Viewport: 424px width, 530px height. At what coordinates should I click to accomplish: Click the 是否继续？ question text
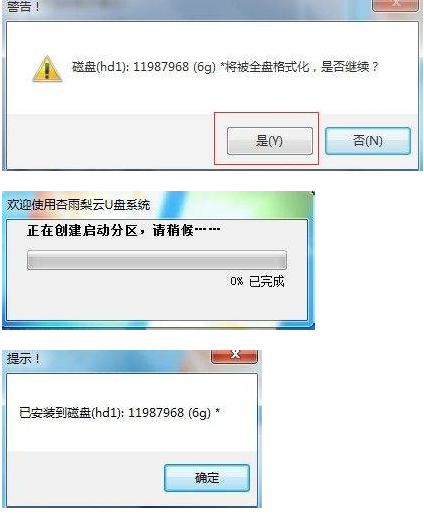(350, 67)
